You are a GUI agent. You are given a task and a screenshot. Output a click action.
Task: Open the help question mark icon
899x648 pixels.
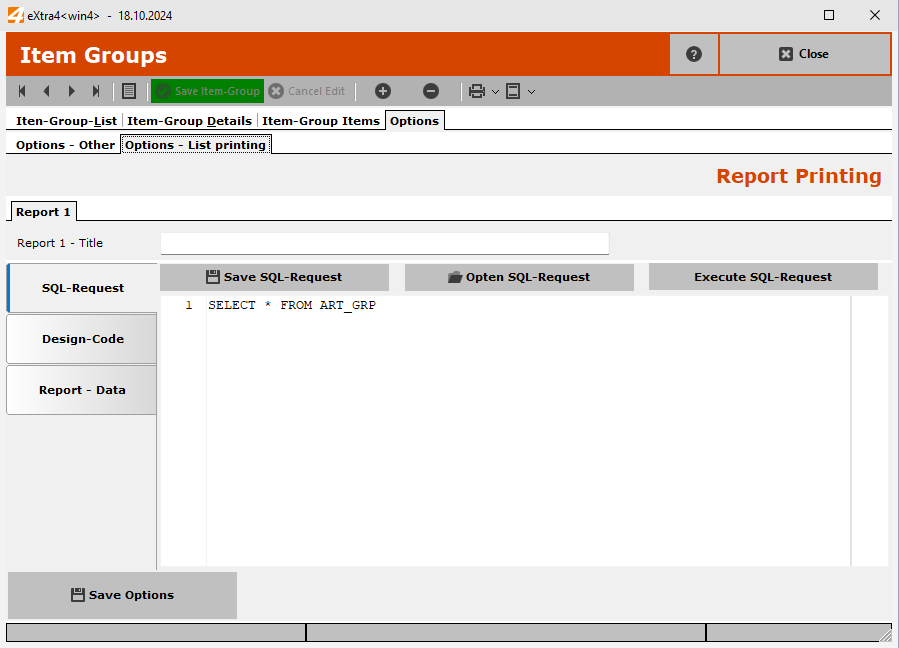(694, 54)
